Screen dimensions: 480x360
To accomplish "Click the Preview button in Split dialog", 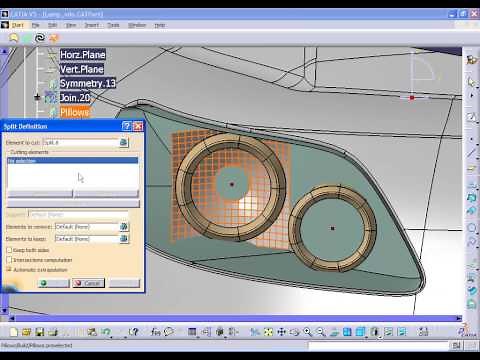I will 125,283.
